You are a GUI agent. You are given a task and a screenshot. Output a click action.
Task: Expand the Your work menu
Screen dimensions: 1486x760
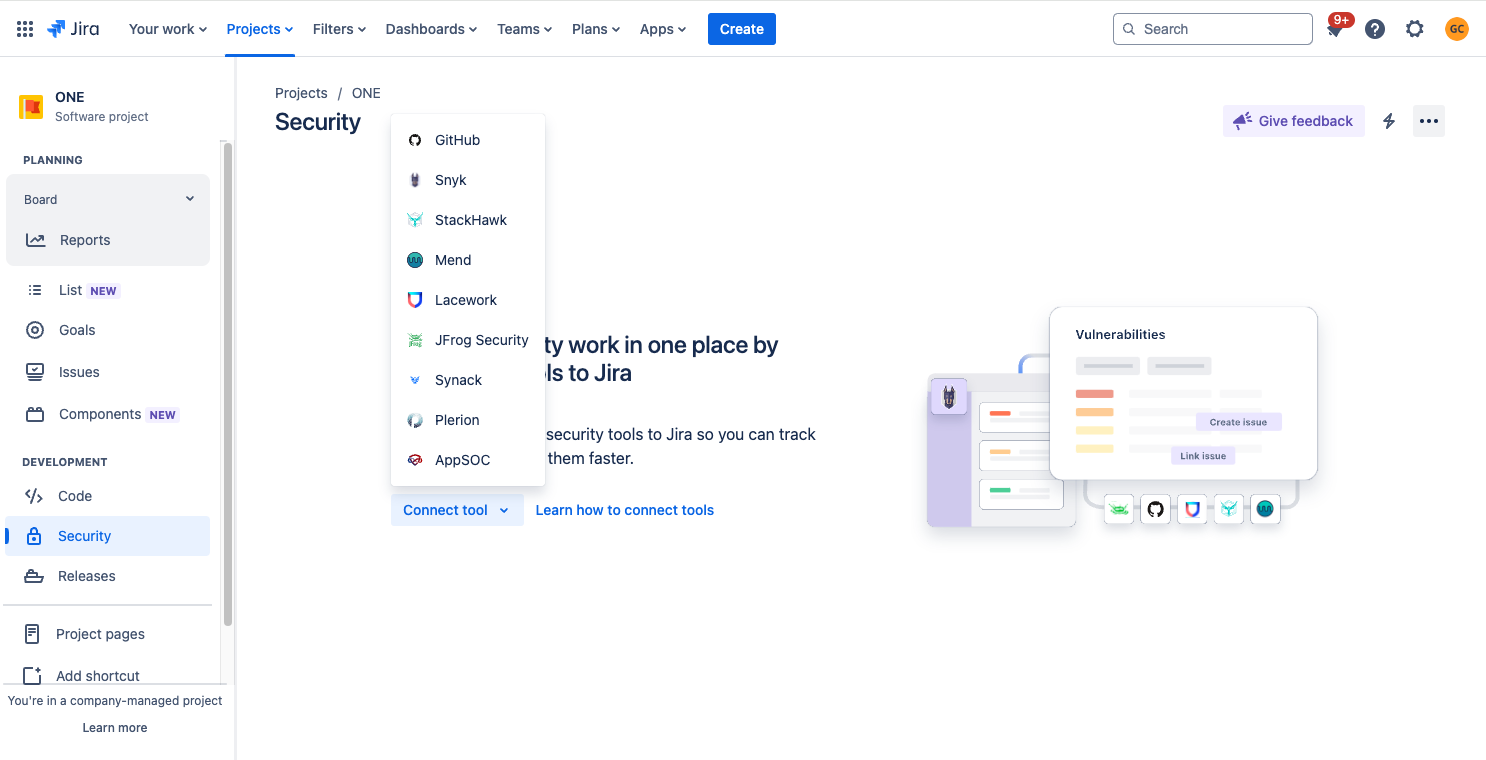coord(168,29)
